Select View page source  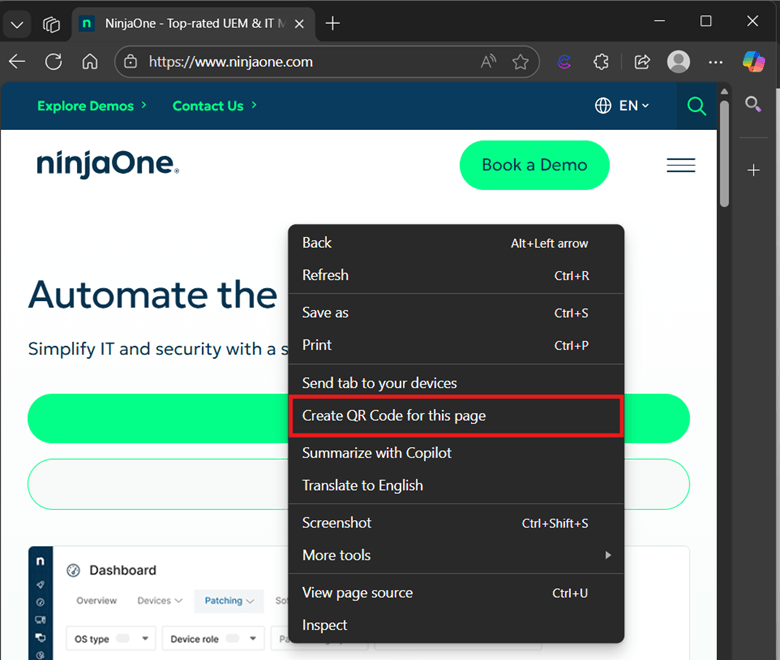point(456,593)
